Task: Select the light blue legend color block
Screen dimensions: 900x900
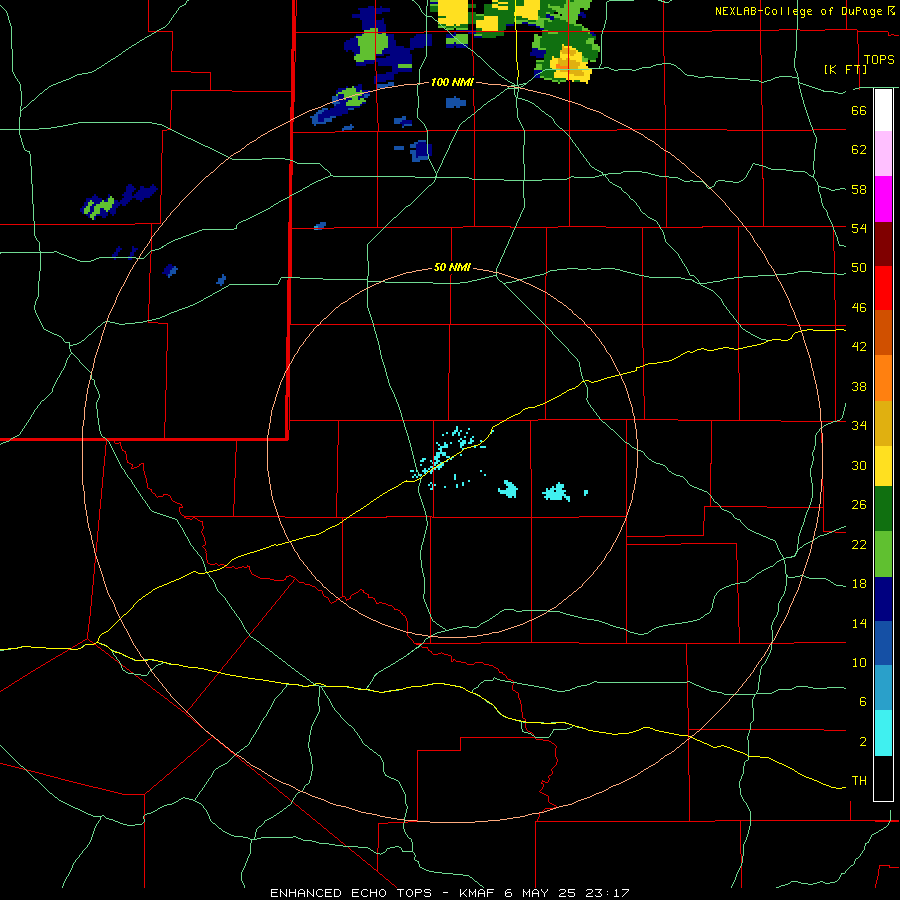Action: click(883, 688)
